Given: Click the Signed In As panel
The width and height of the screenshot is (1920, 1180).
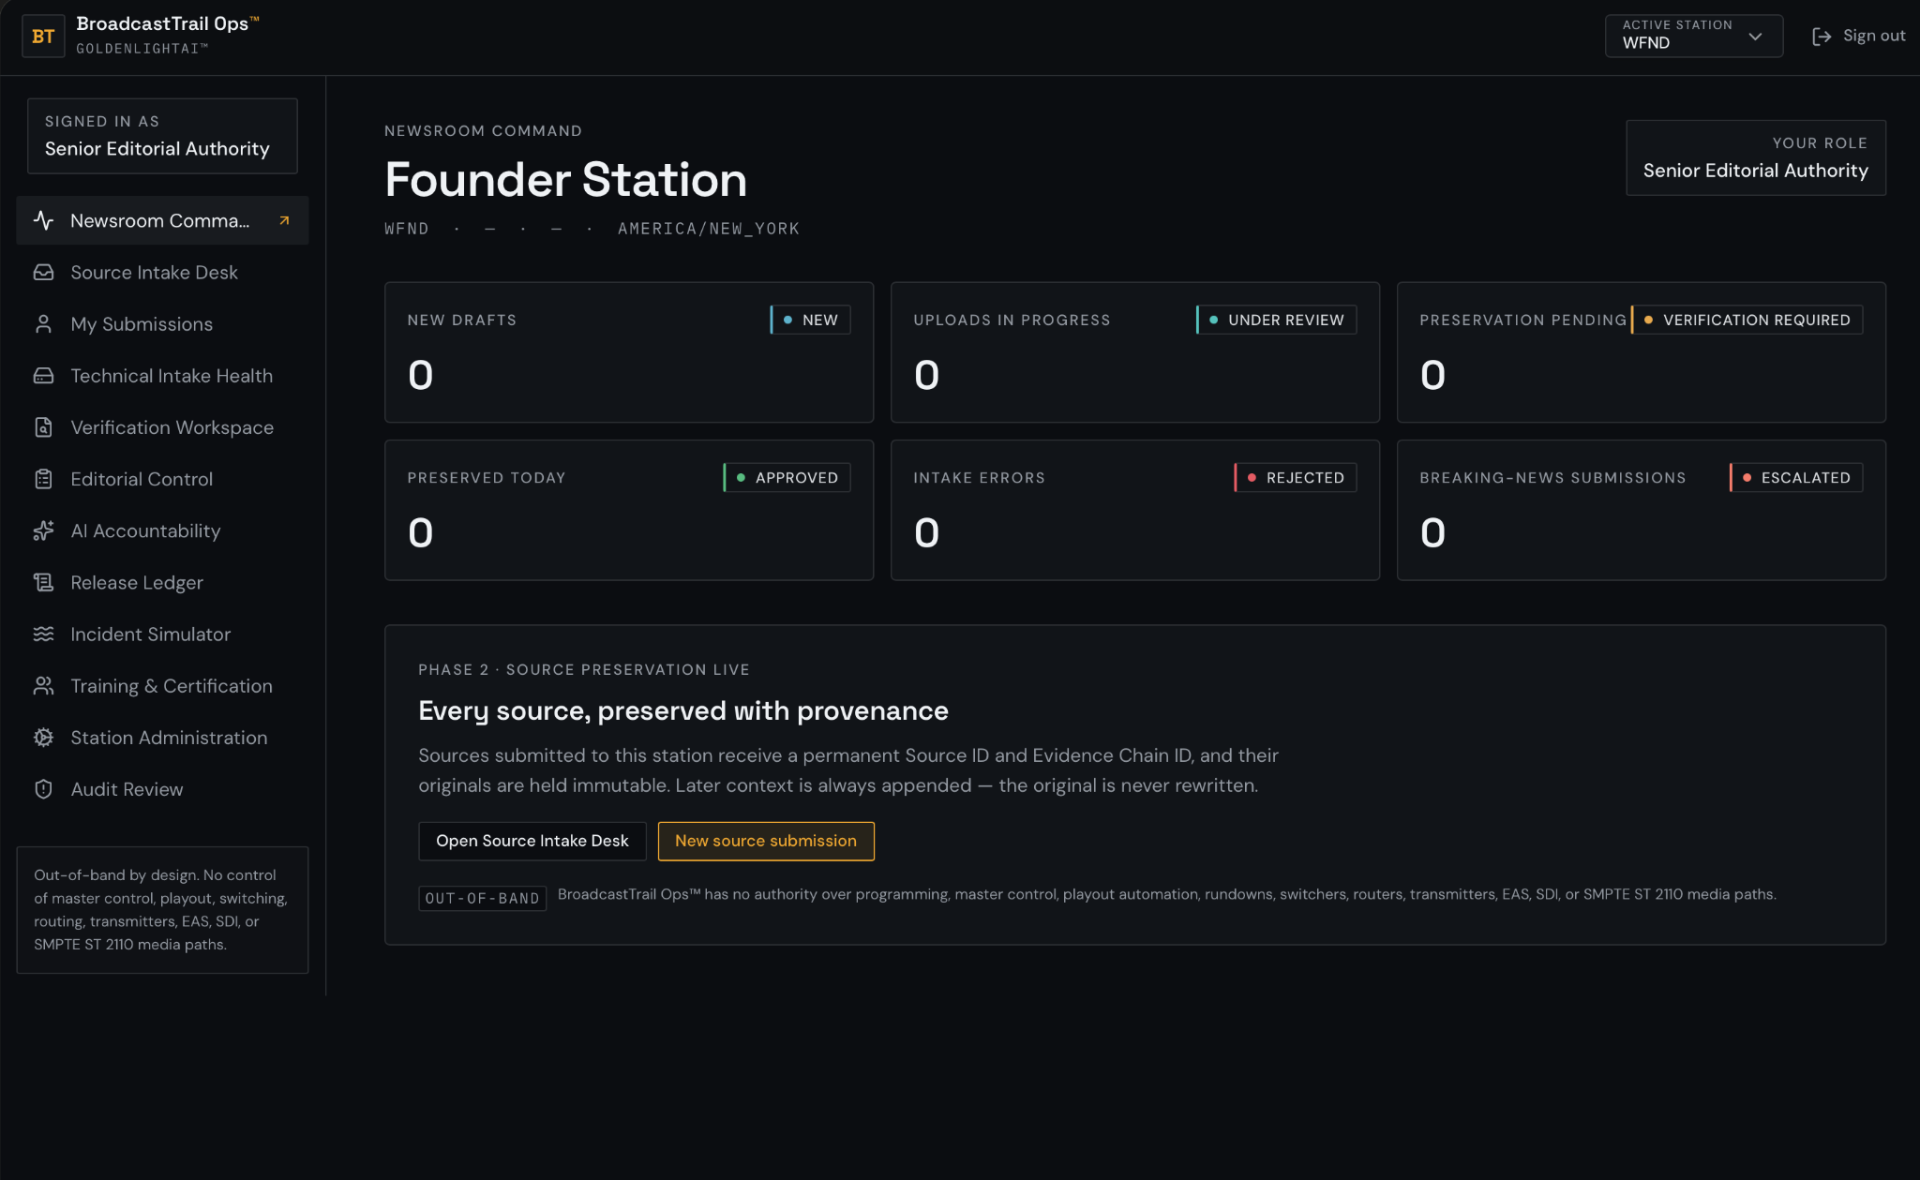Looking at the screenshot, I should 162,136.
